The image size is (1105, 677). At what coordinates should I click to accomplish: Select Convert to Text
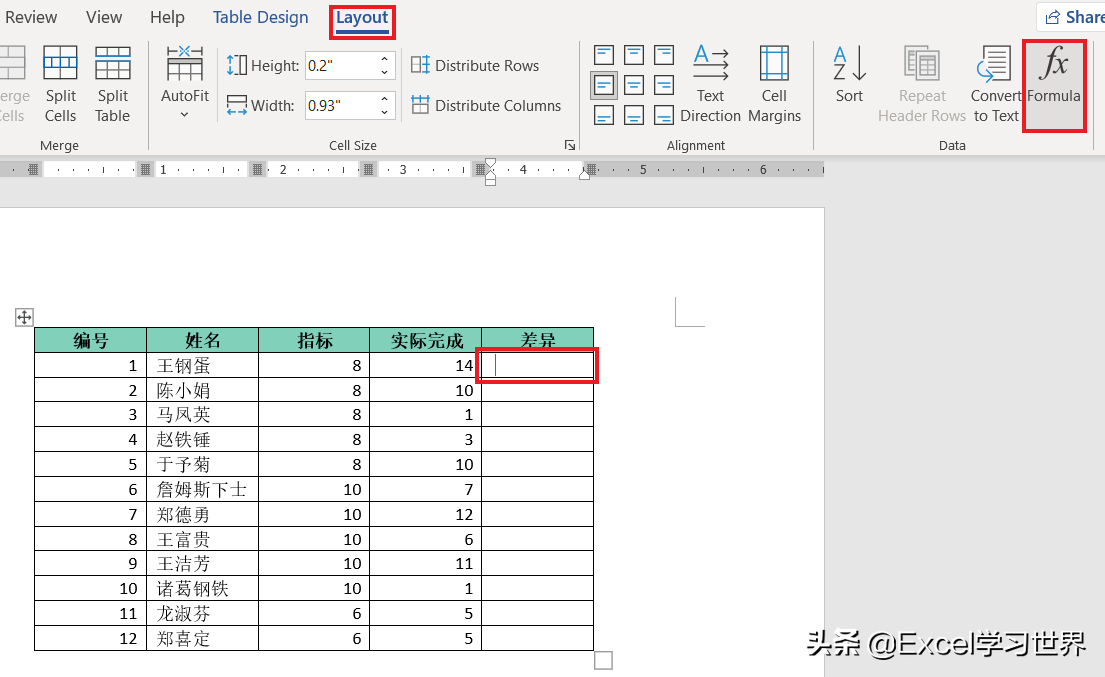click(995, 83)
